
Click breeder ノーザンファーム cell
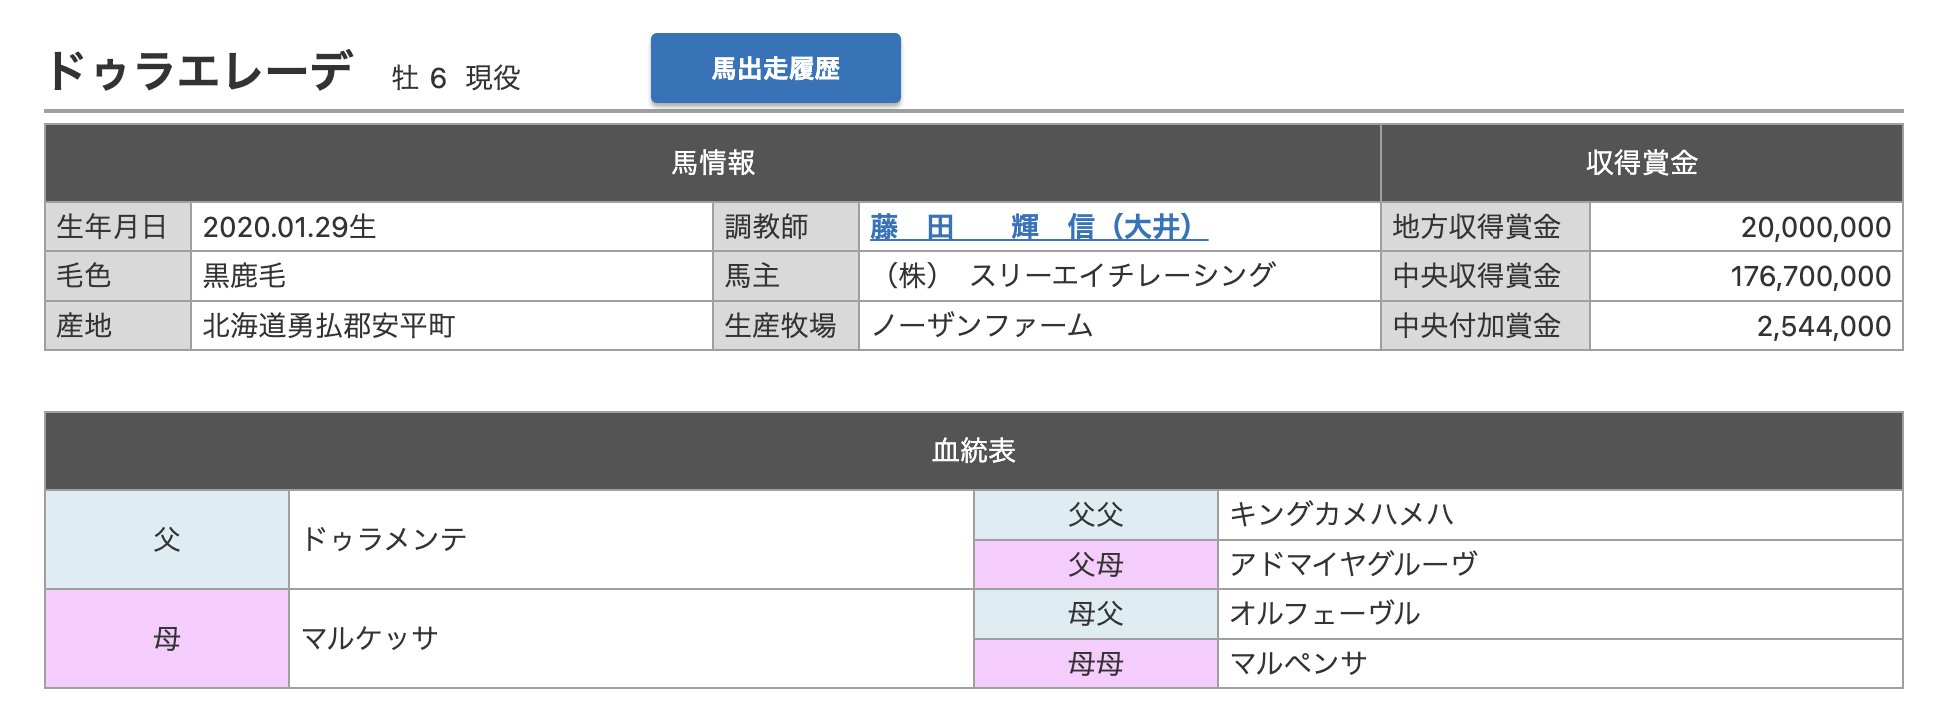click(982, 326)
